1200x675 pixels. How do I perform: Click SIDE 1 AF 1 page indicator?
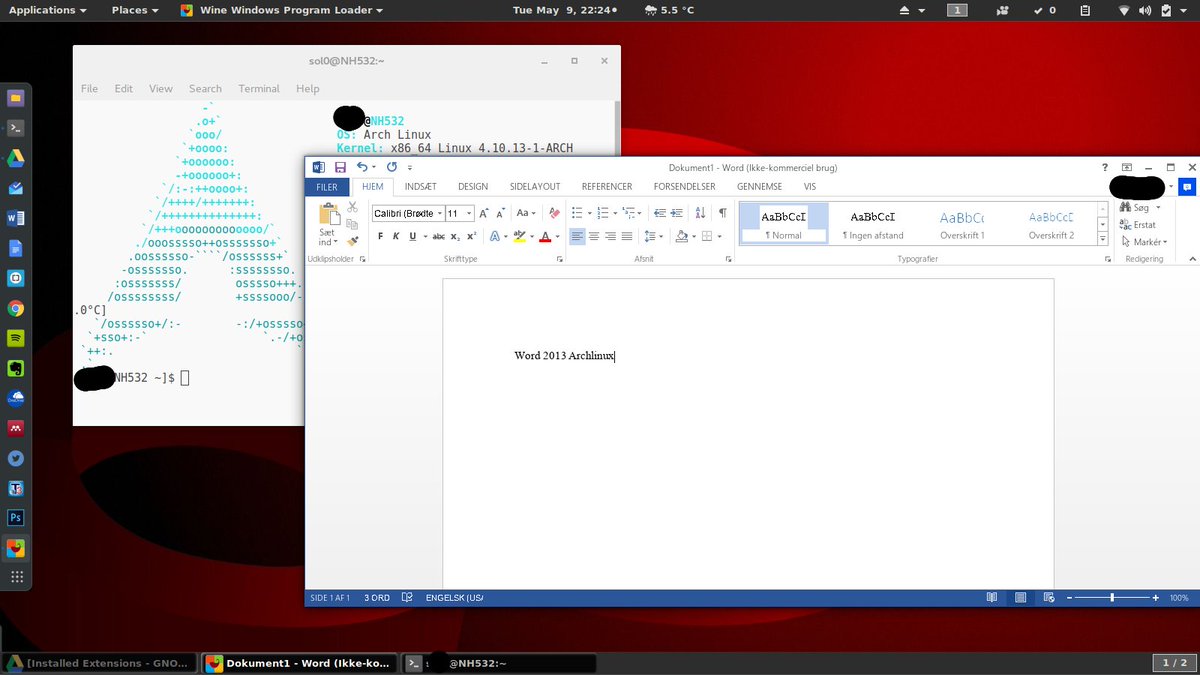pyautogui.click(x=330, y=598)
